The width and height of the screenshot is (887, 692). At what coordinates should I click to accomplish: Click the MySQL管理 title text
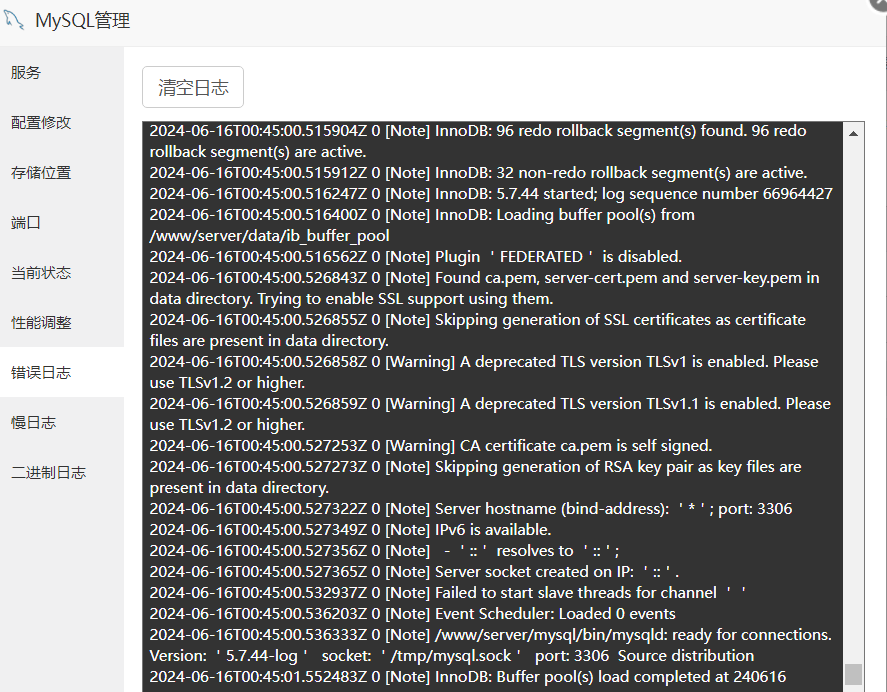point(83,20)
